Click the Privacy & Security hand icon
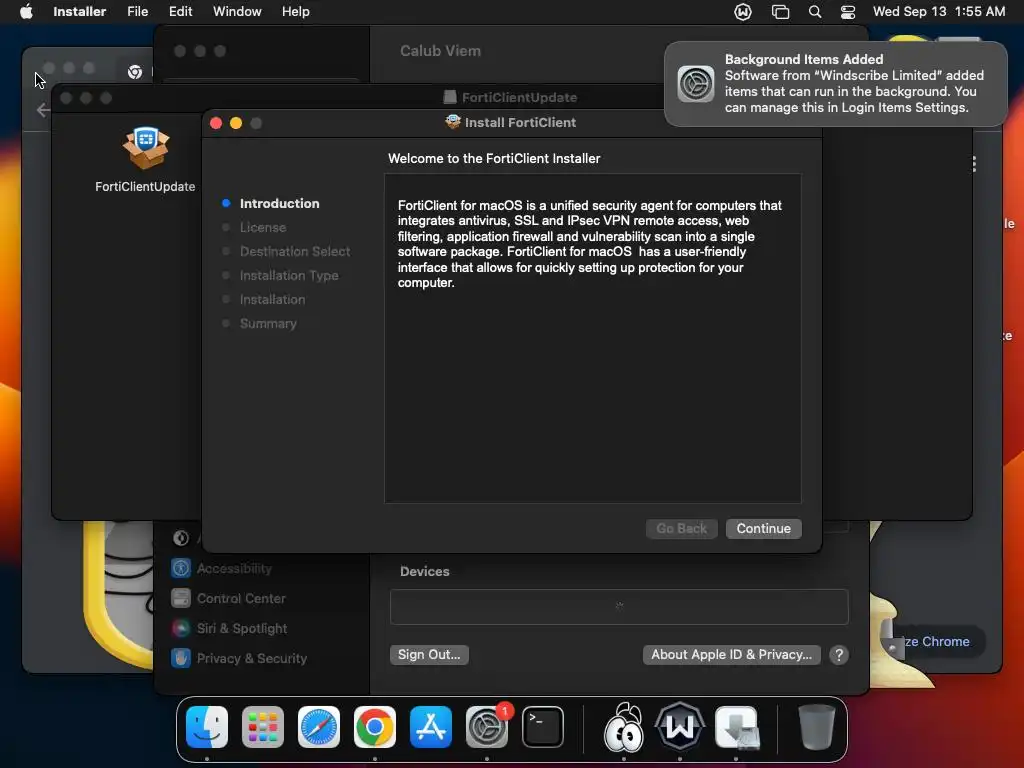Viewport: 1024px width, 768px height. tap(181, 658)
